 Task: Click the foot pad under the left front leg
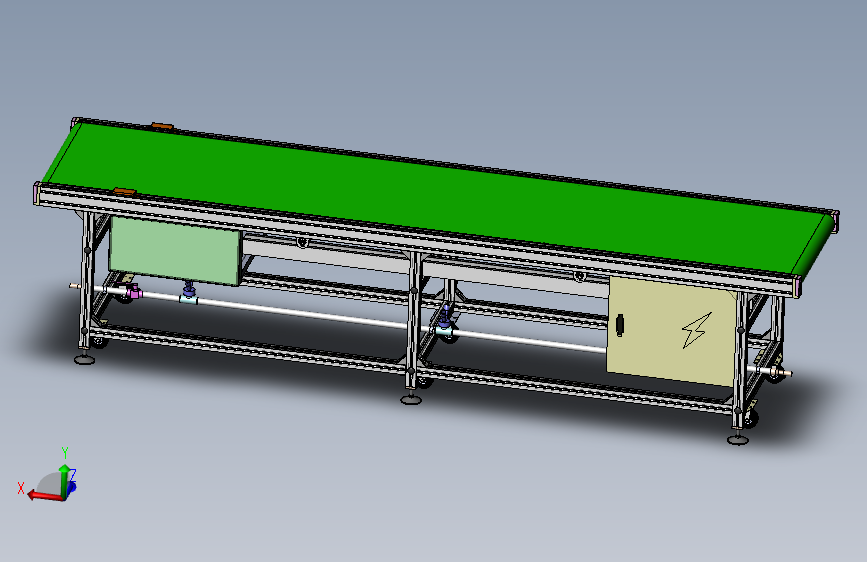[85, 360]
